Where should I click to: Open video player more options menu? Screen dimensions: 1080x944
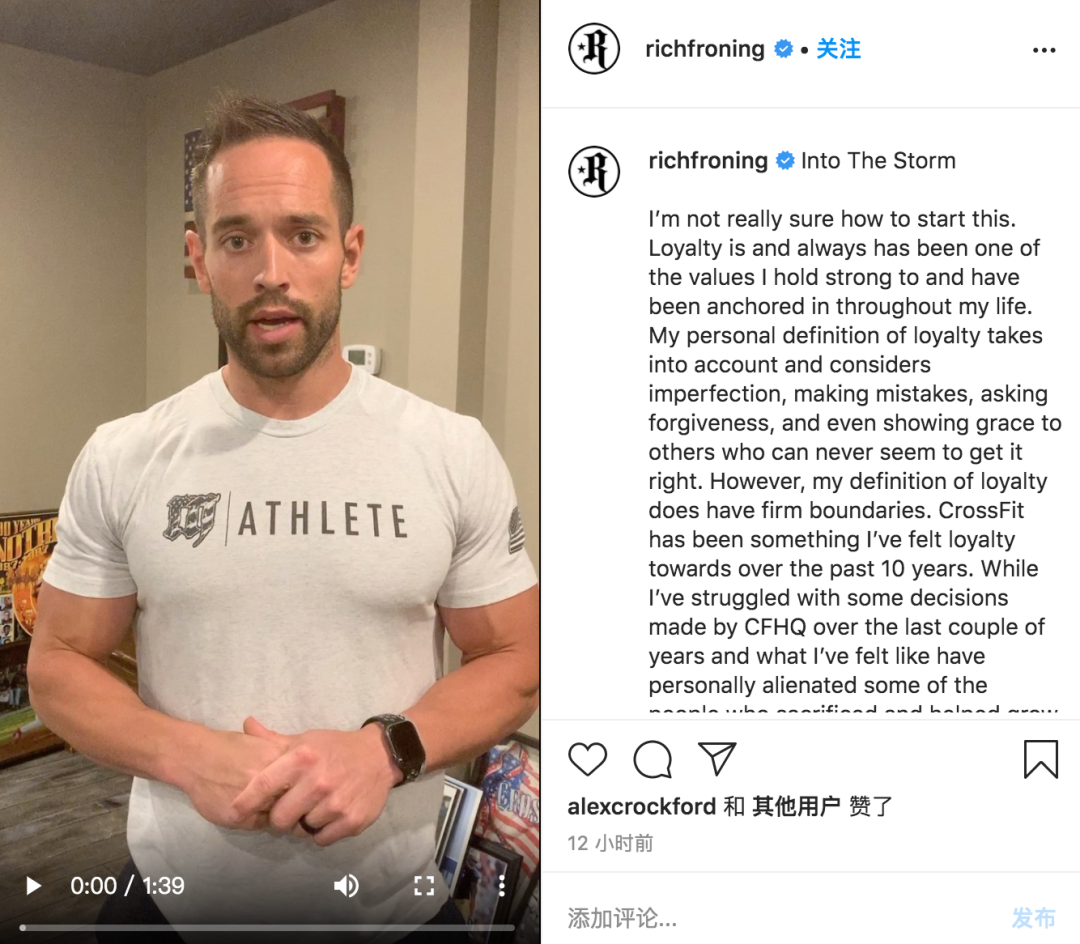(501, 885)
